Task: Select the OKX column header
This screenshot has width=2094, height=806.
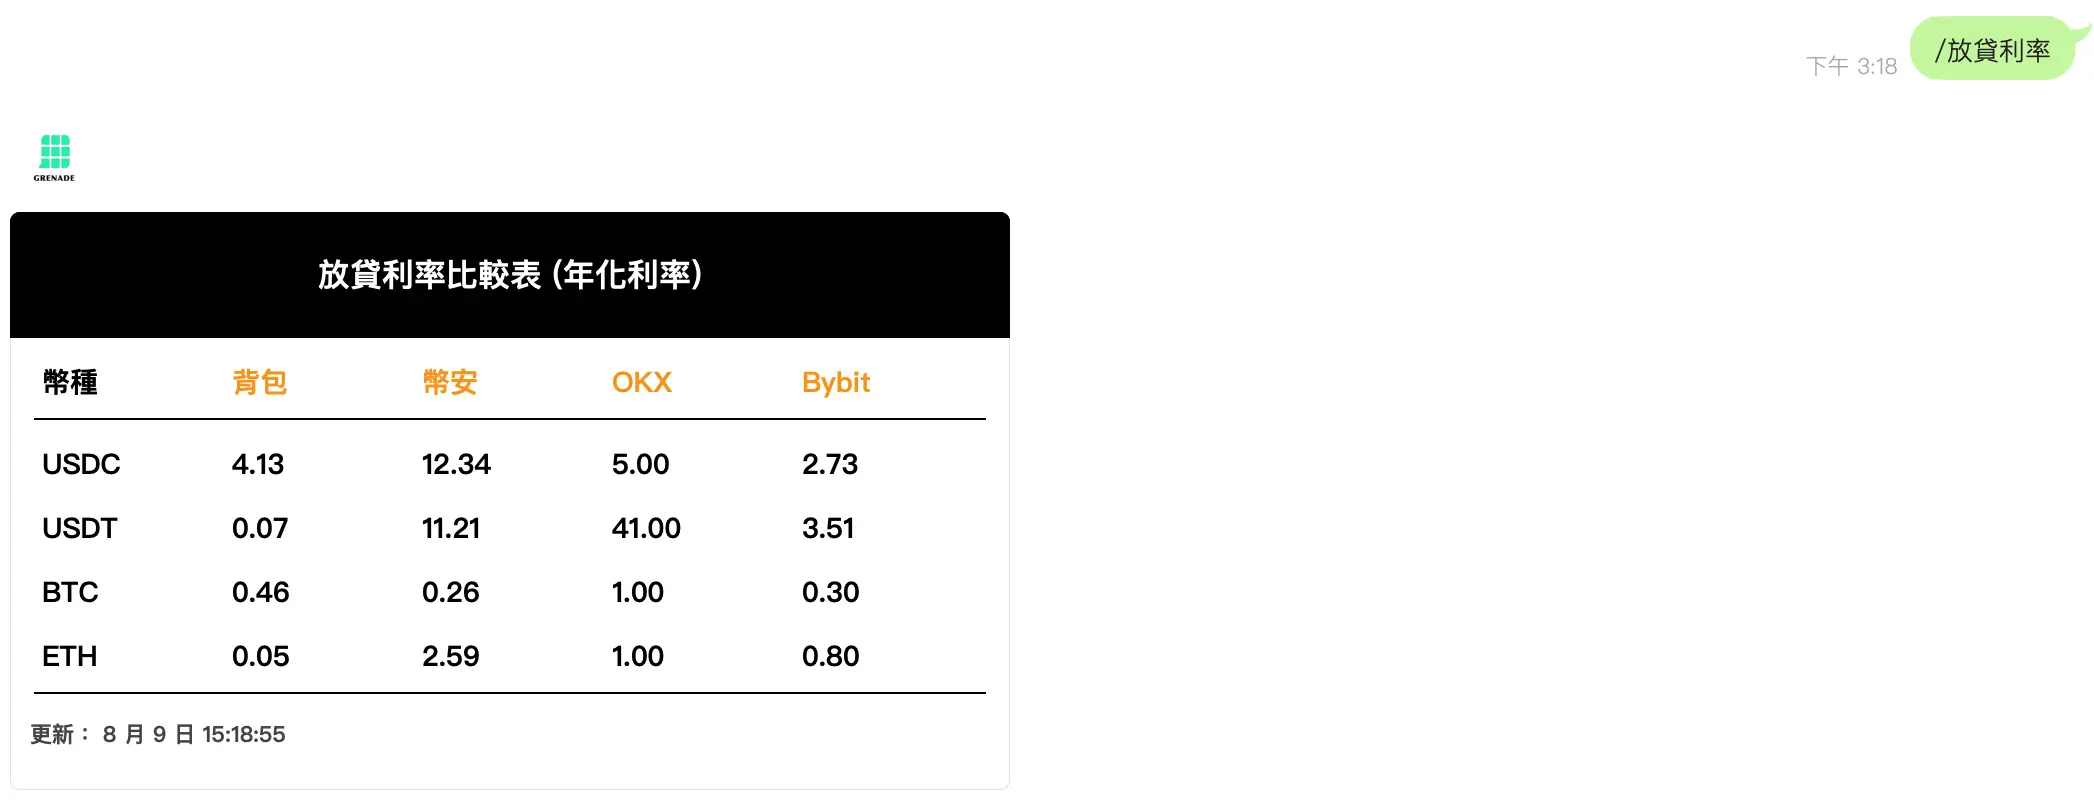Action: [x=642, y=382]
